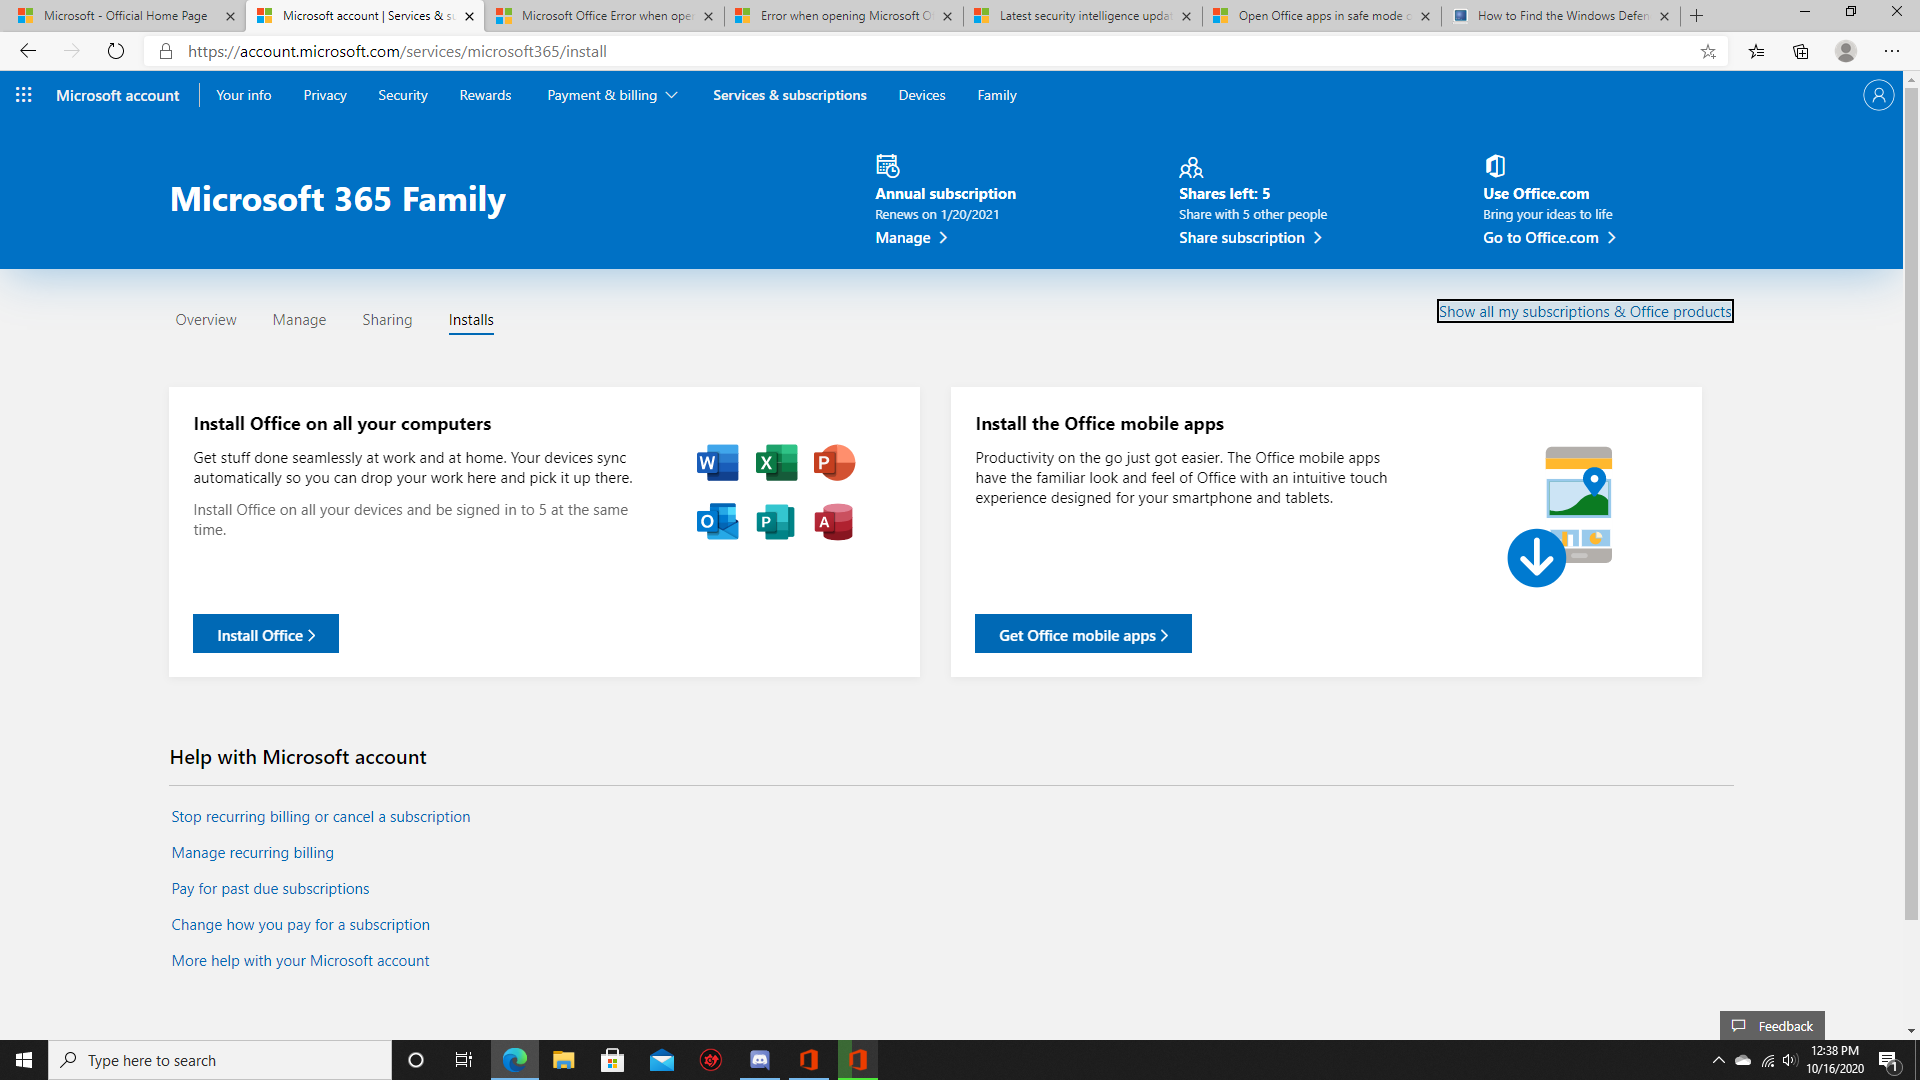Click the Outlook app icon
The height and width of the screenshot is (1080, 1920).
718,521
